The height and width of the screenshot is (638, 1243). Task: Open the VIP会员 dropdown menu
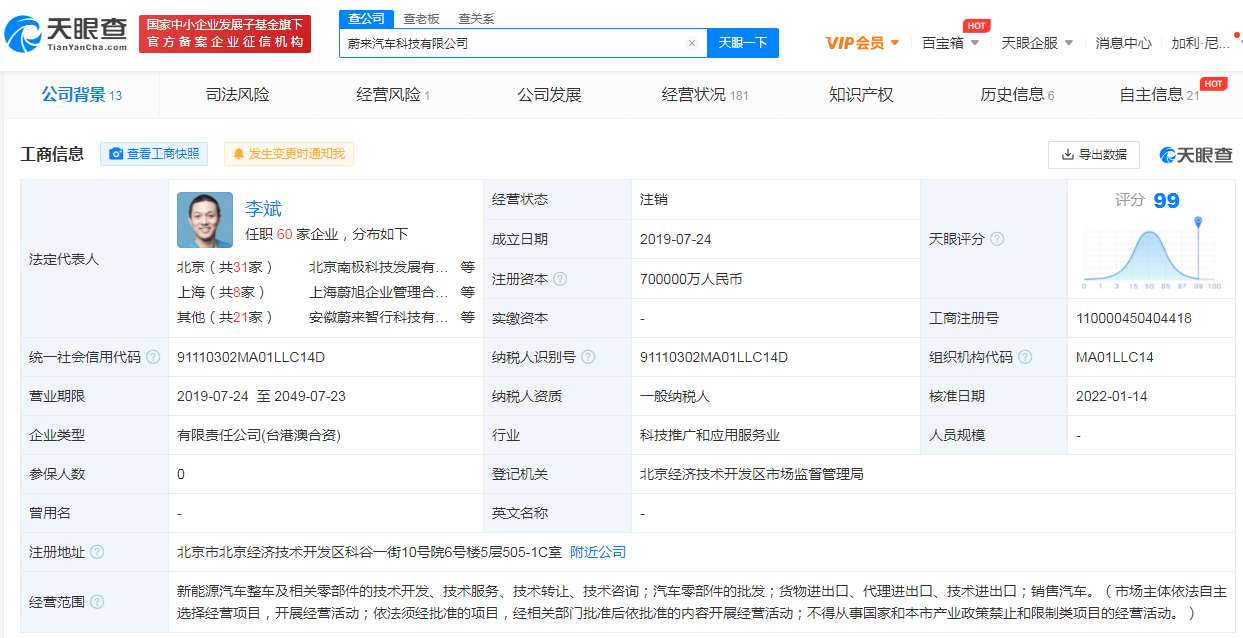point(862,43)
